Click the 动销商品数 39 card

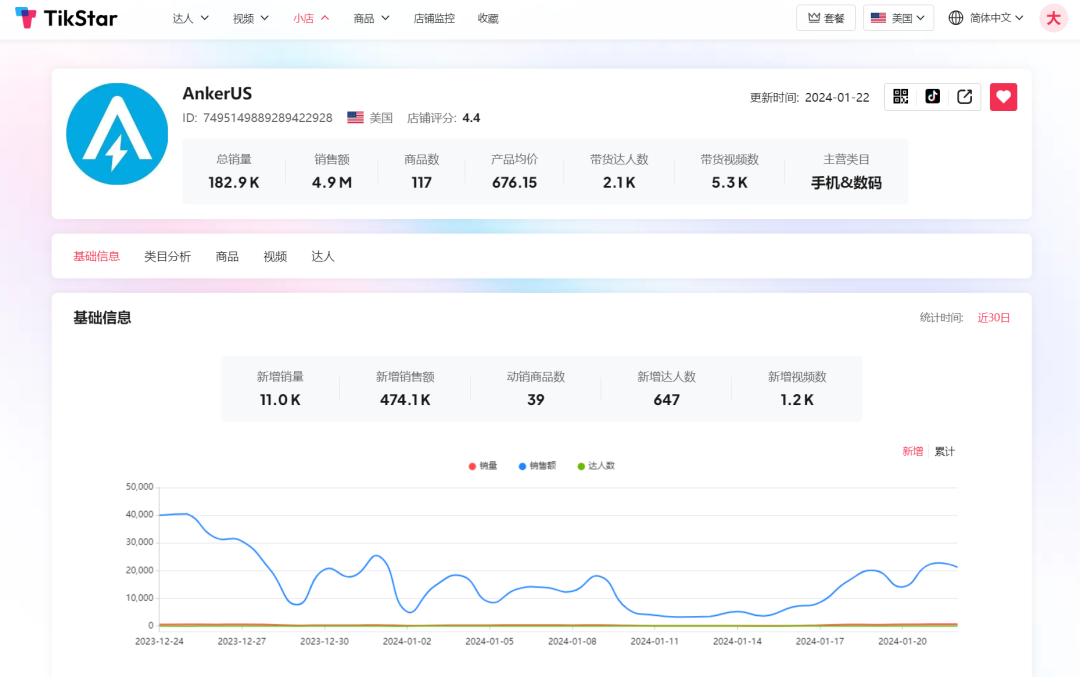[x=536, y=388]
